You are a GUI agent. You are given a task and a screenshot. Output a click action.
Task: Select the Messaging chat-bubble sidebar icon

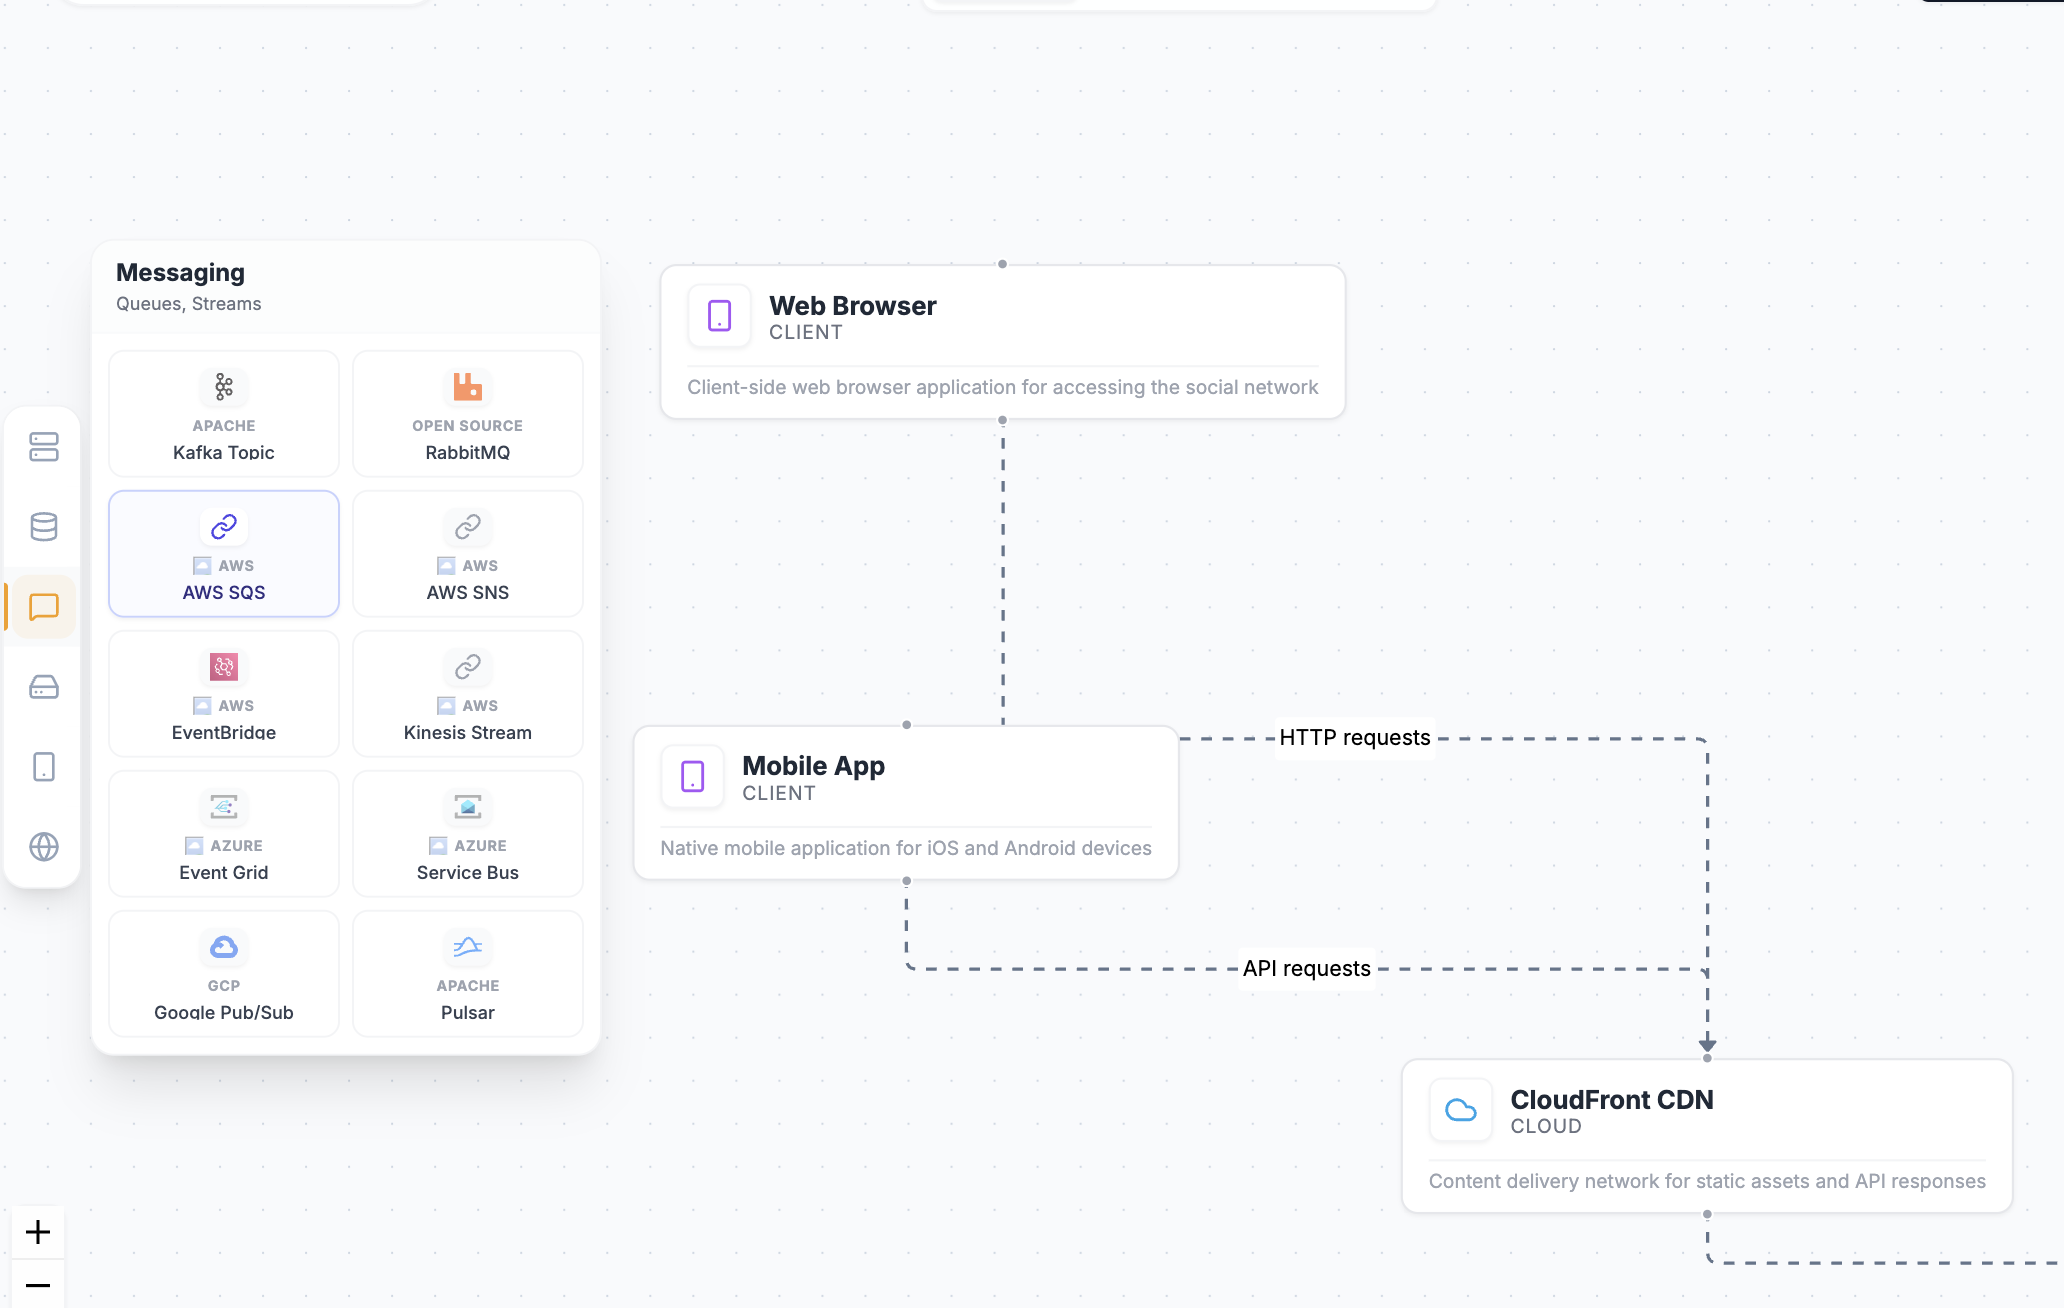tap(44, 607)
